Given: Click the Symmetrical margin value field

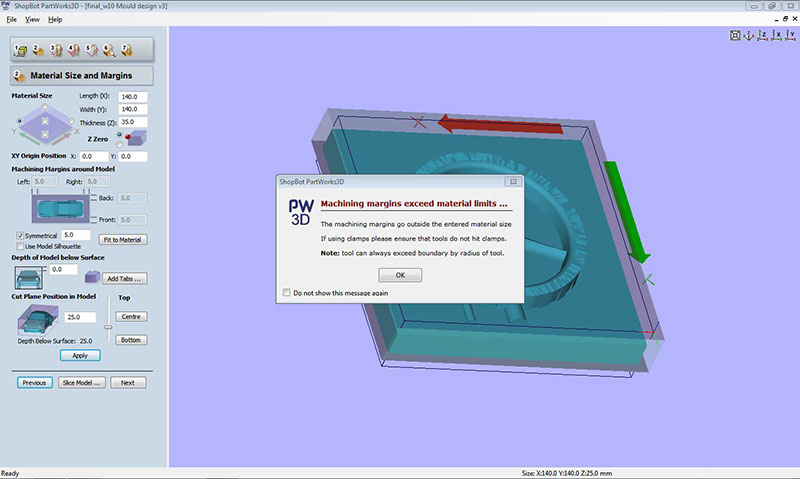Looking at the screenshot, I should (x=76, y=235).
